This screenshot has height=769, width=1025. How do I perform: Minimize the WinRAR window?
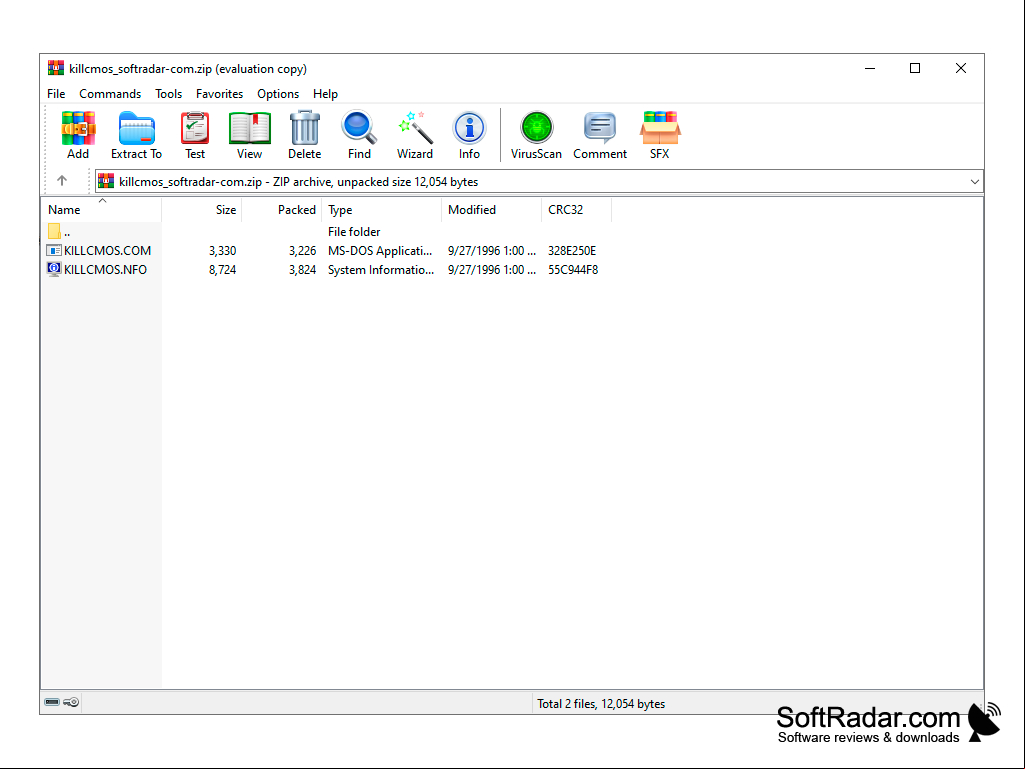pyautogui.click(x=869, y=68)
